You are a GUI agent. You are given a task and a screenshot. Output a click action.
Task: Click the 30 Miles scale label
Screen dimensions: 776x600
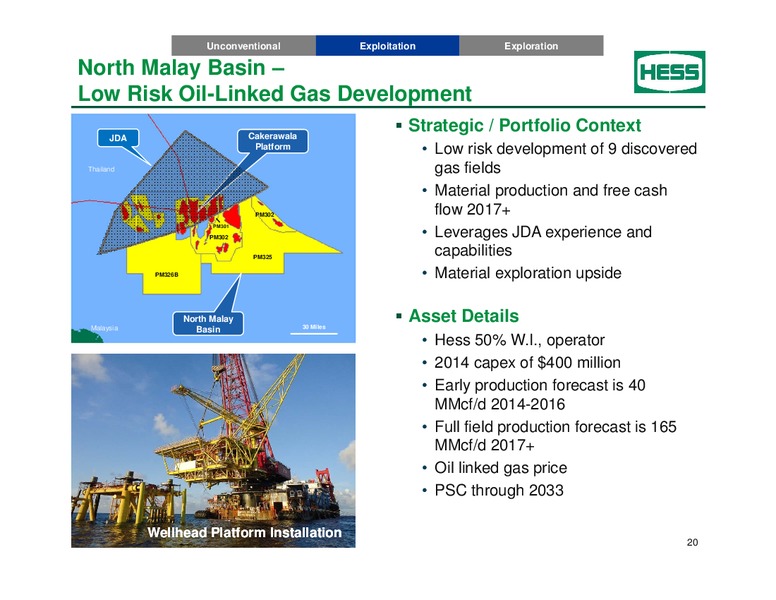click(x=314, y=327)
